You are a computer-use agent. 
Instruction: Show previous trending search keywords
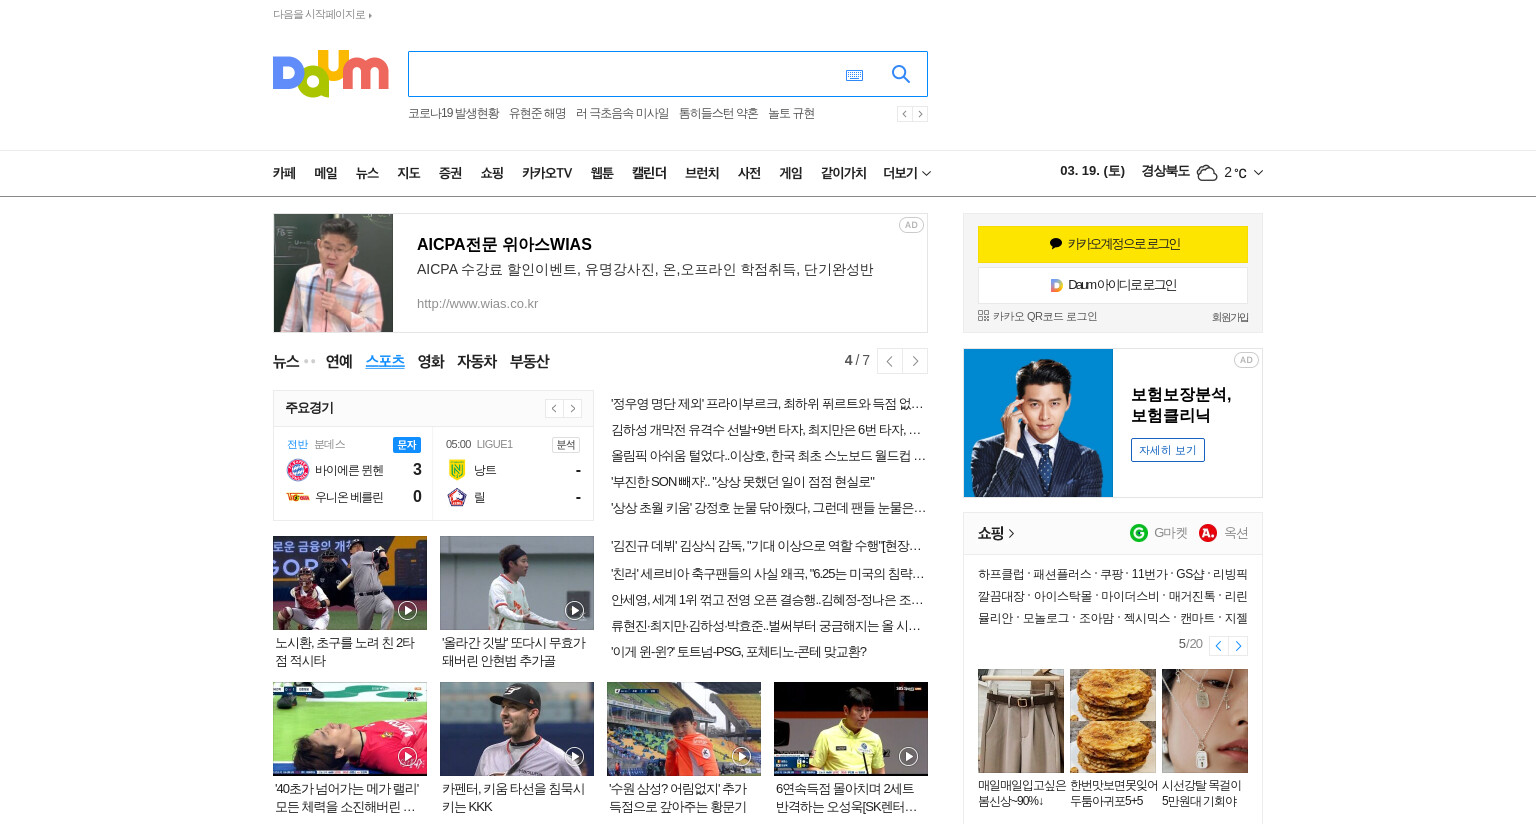click(904, 114)
